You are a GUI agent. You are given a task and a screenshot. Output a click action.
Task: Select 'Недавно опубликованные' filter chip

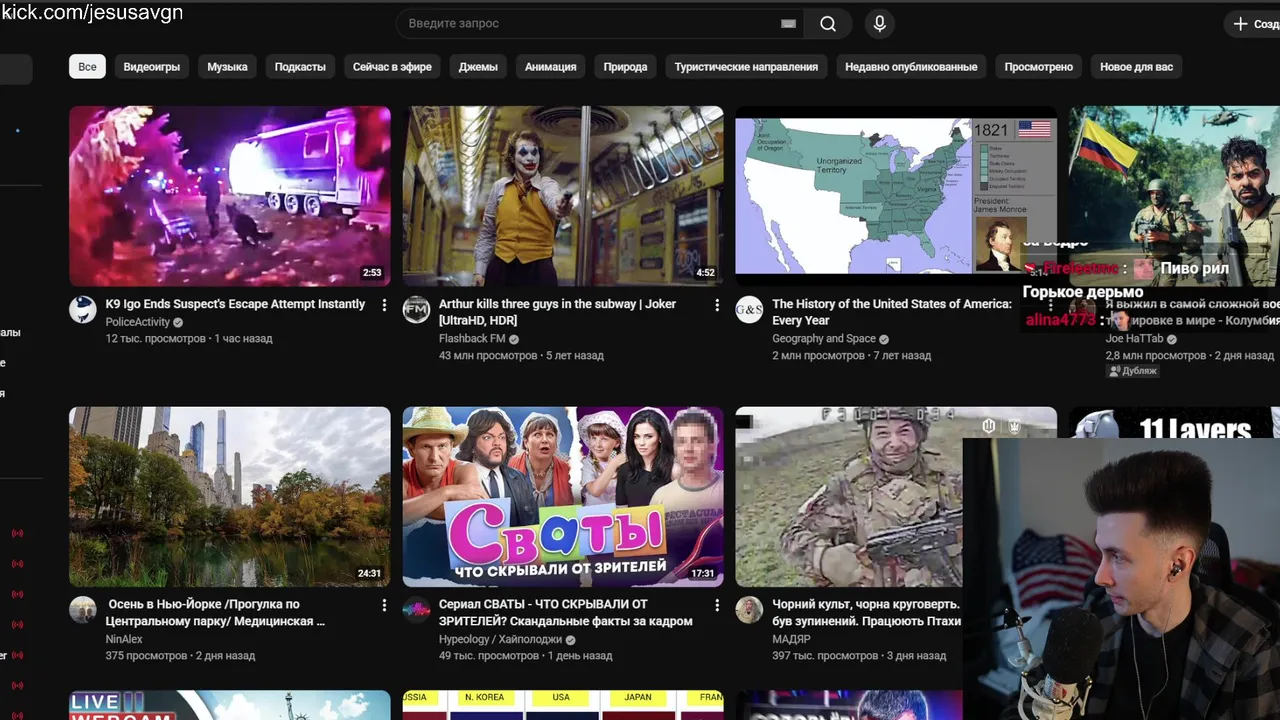(911, 67)
